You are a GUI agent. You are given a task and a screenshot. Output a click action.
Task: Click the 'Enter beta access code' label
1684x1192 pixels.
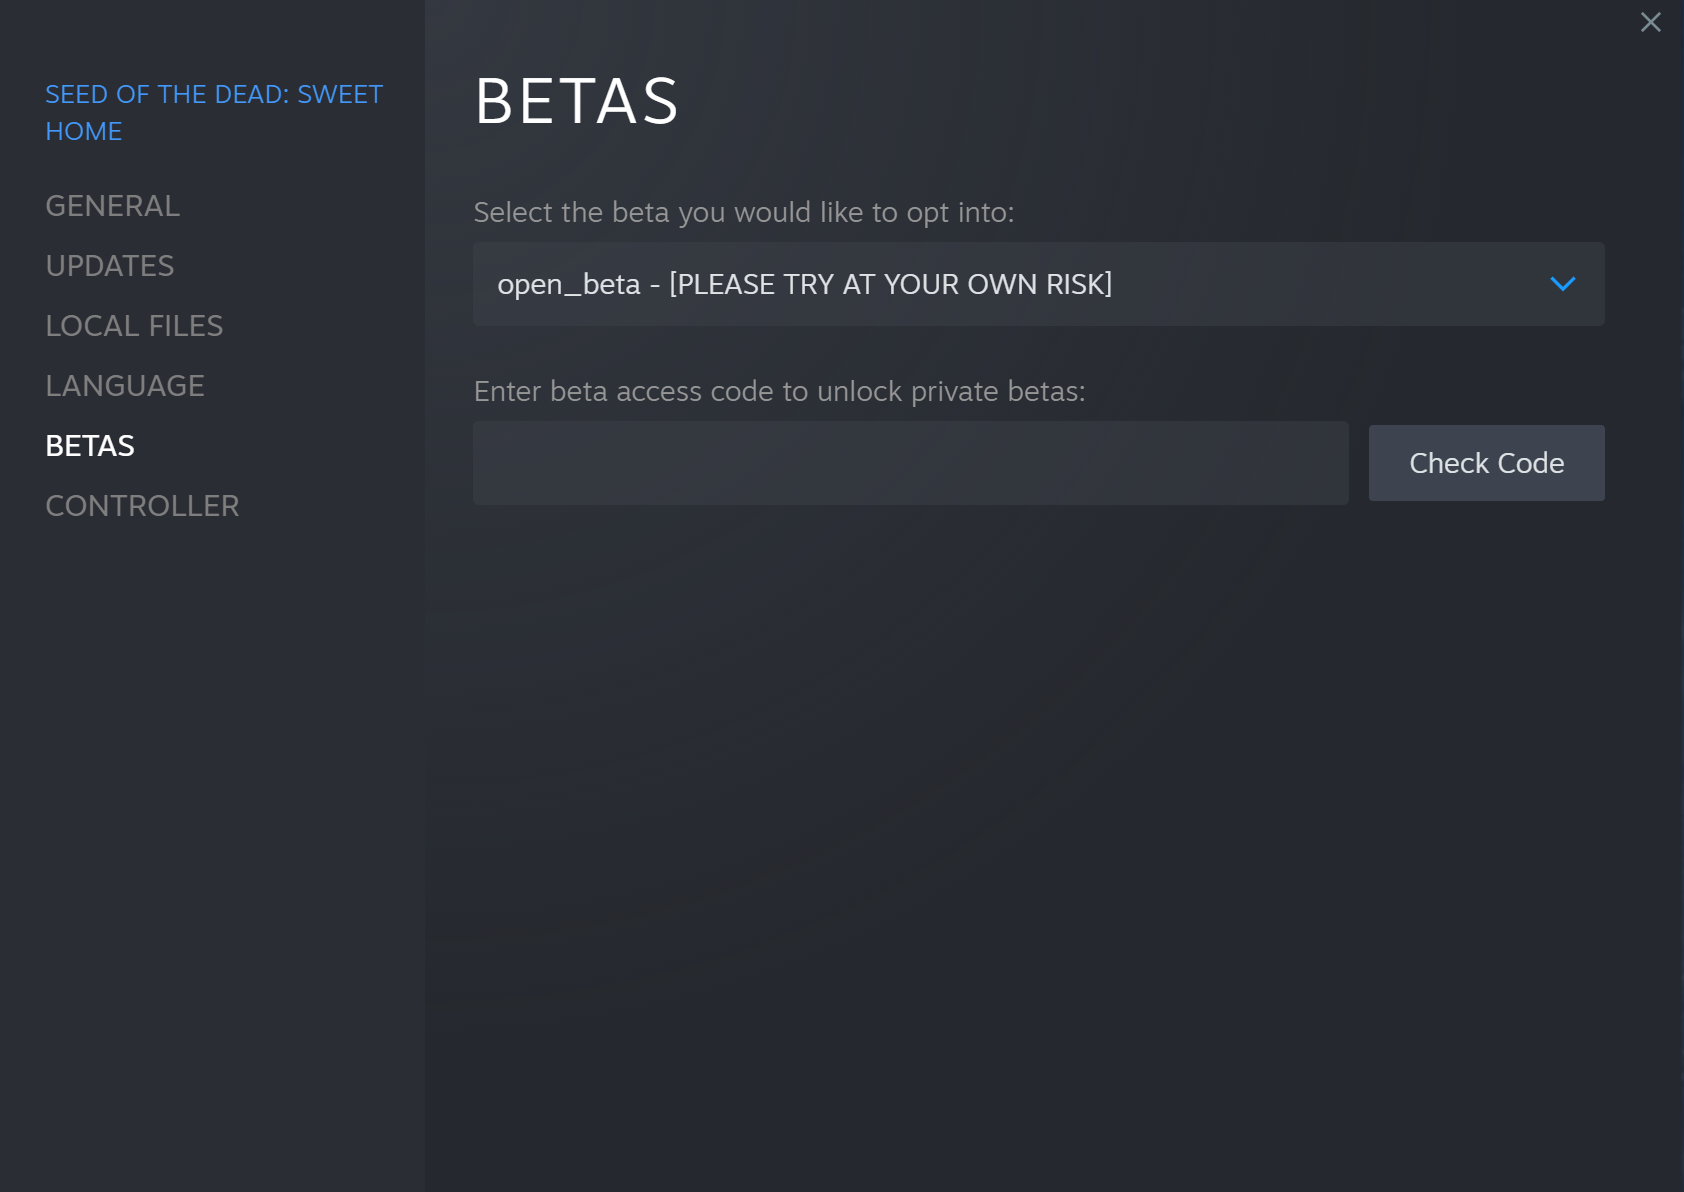click(779, 391)
